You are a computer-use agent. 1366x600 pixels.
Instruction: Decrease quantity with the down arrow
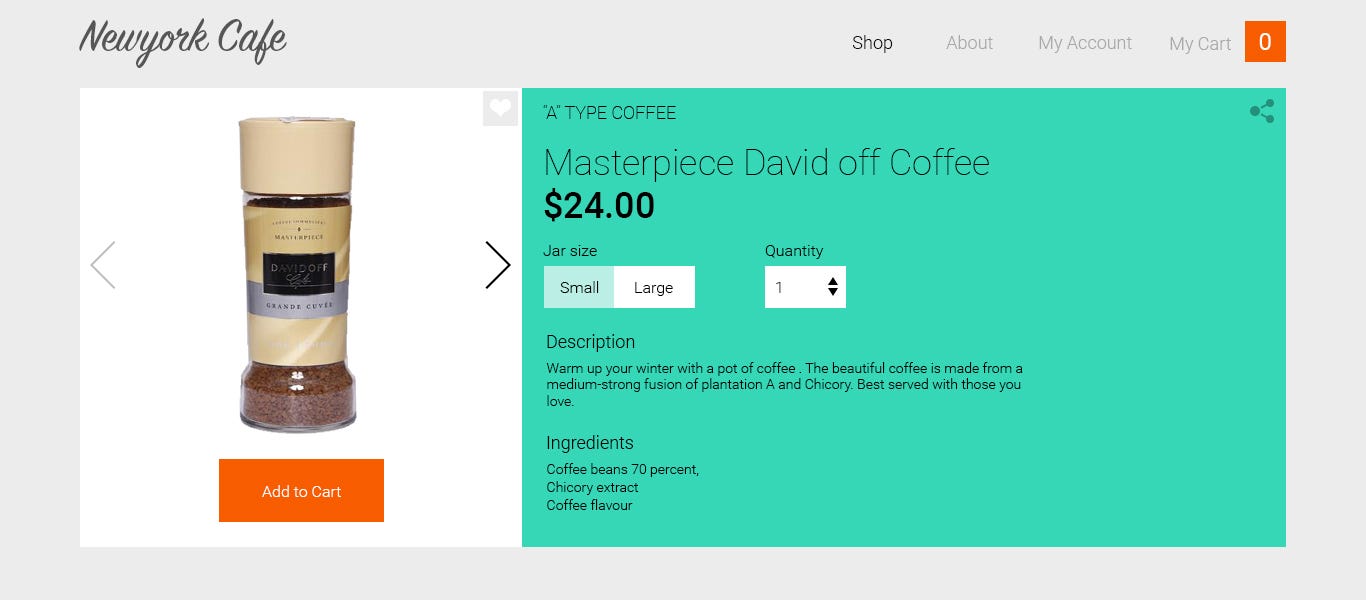point(833,293)
